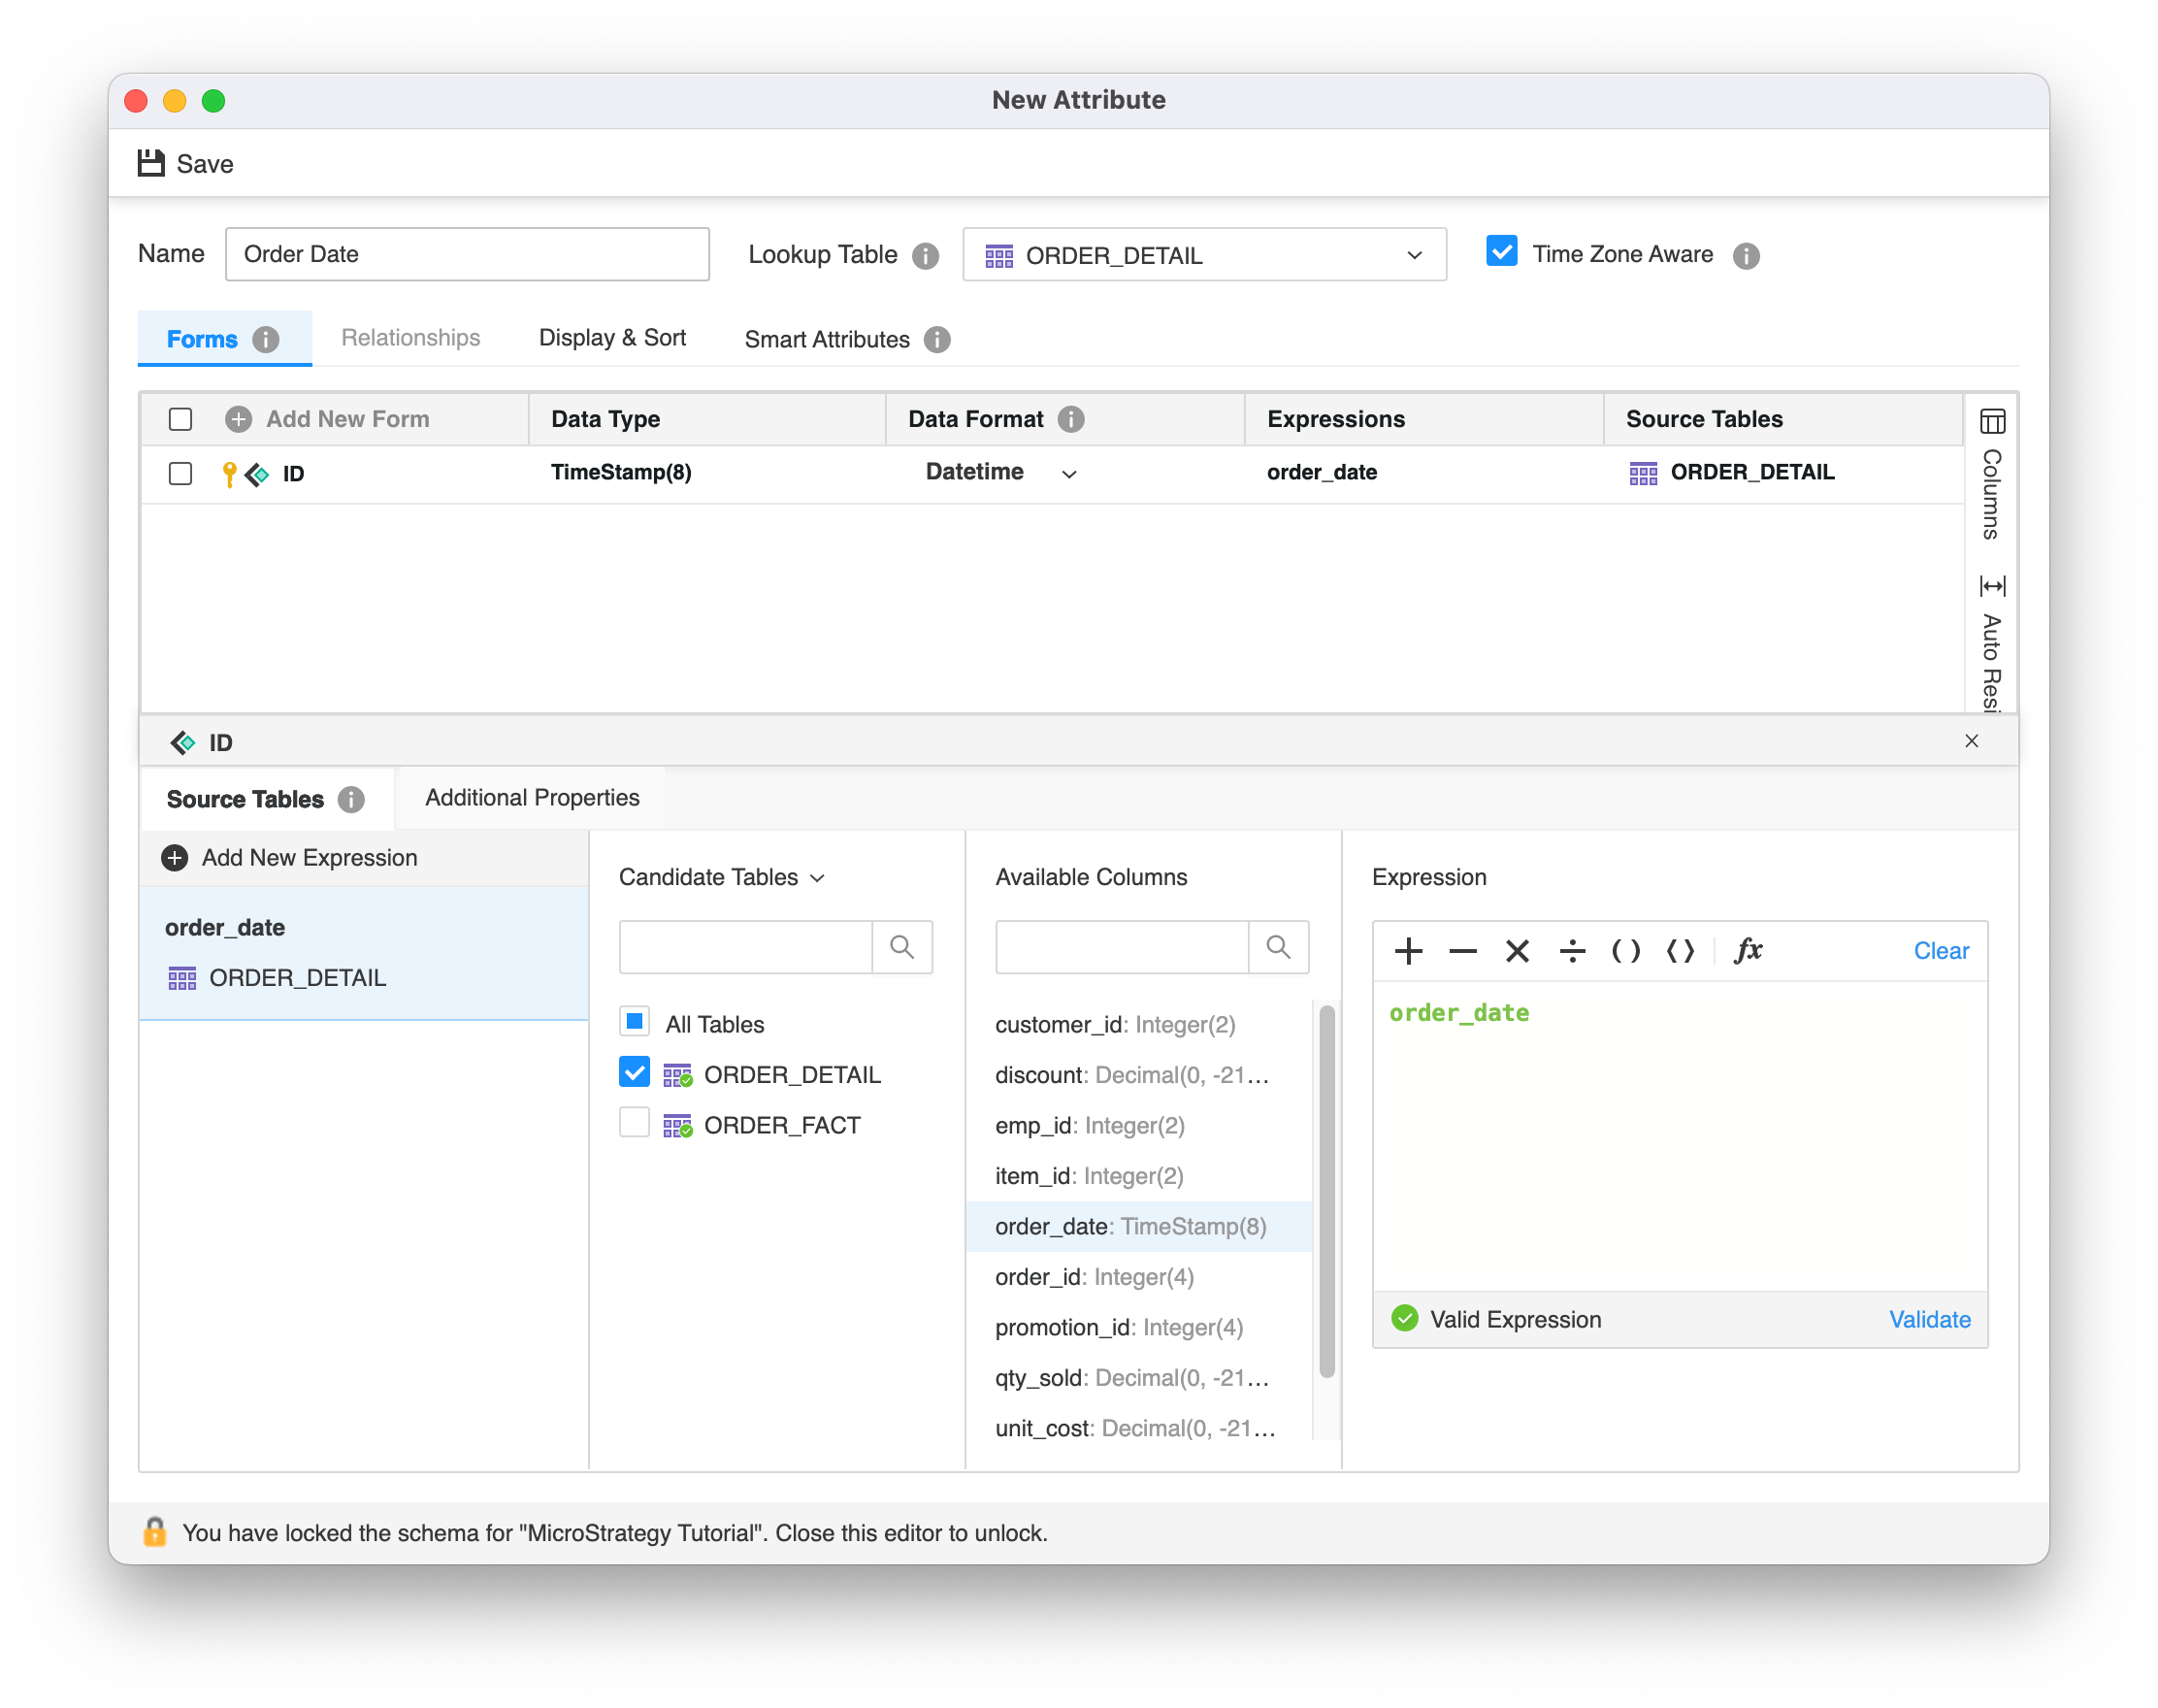
Task: Expand the Datetime data format dropdown
Action: tap(1069, 474)
